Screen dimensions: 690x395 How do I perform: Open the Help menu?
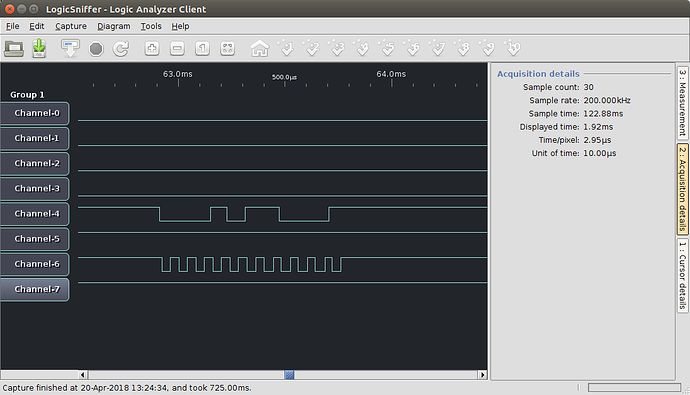pos(180,26)
